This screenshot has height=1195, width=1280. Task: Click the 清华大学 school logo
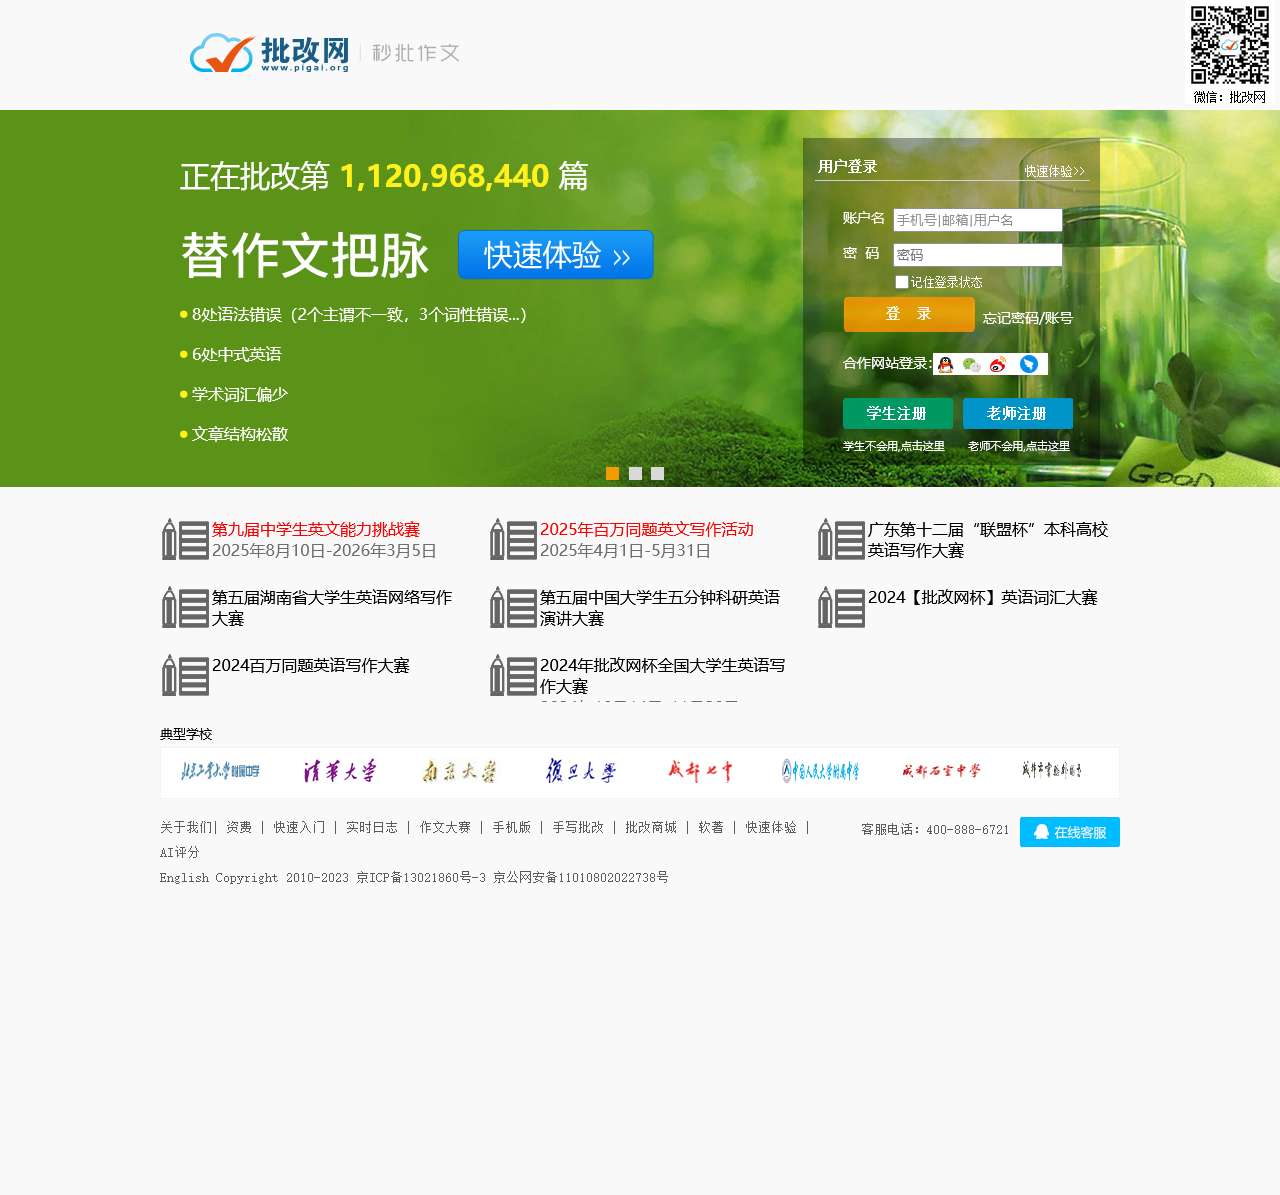338,772
